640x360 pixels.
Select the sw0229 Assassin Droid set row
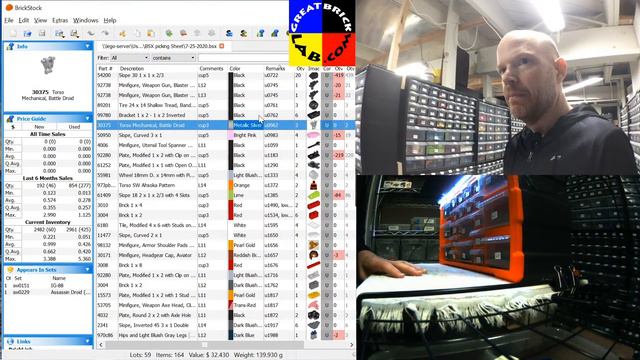pos(48,292)
